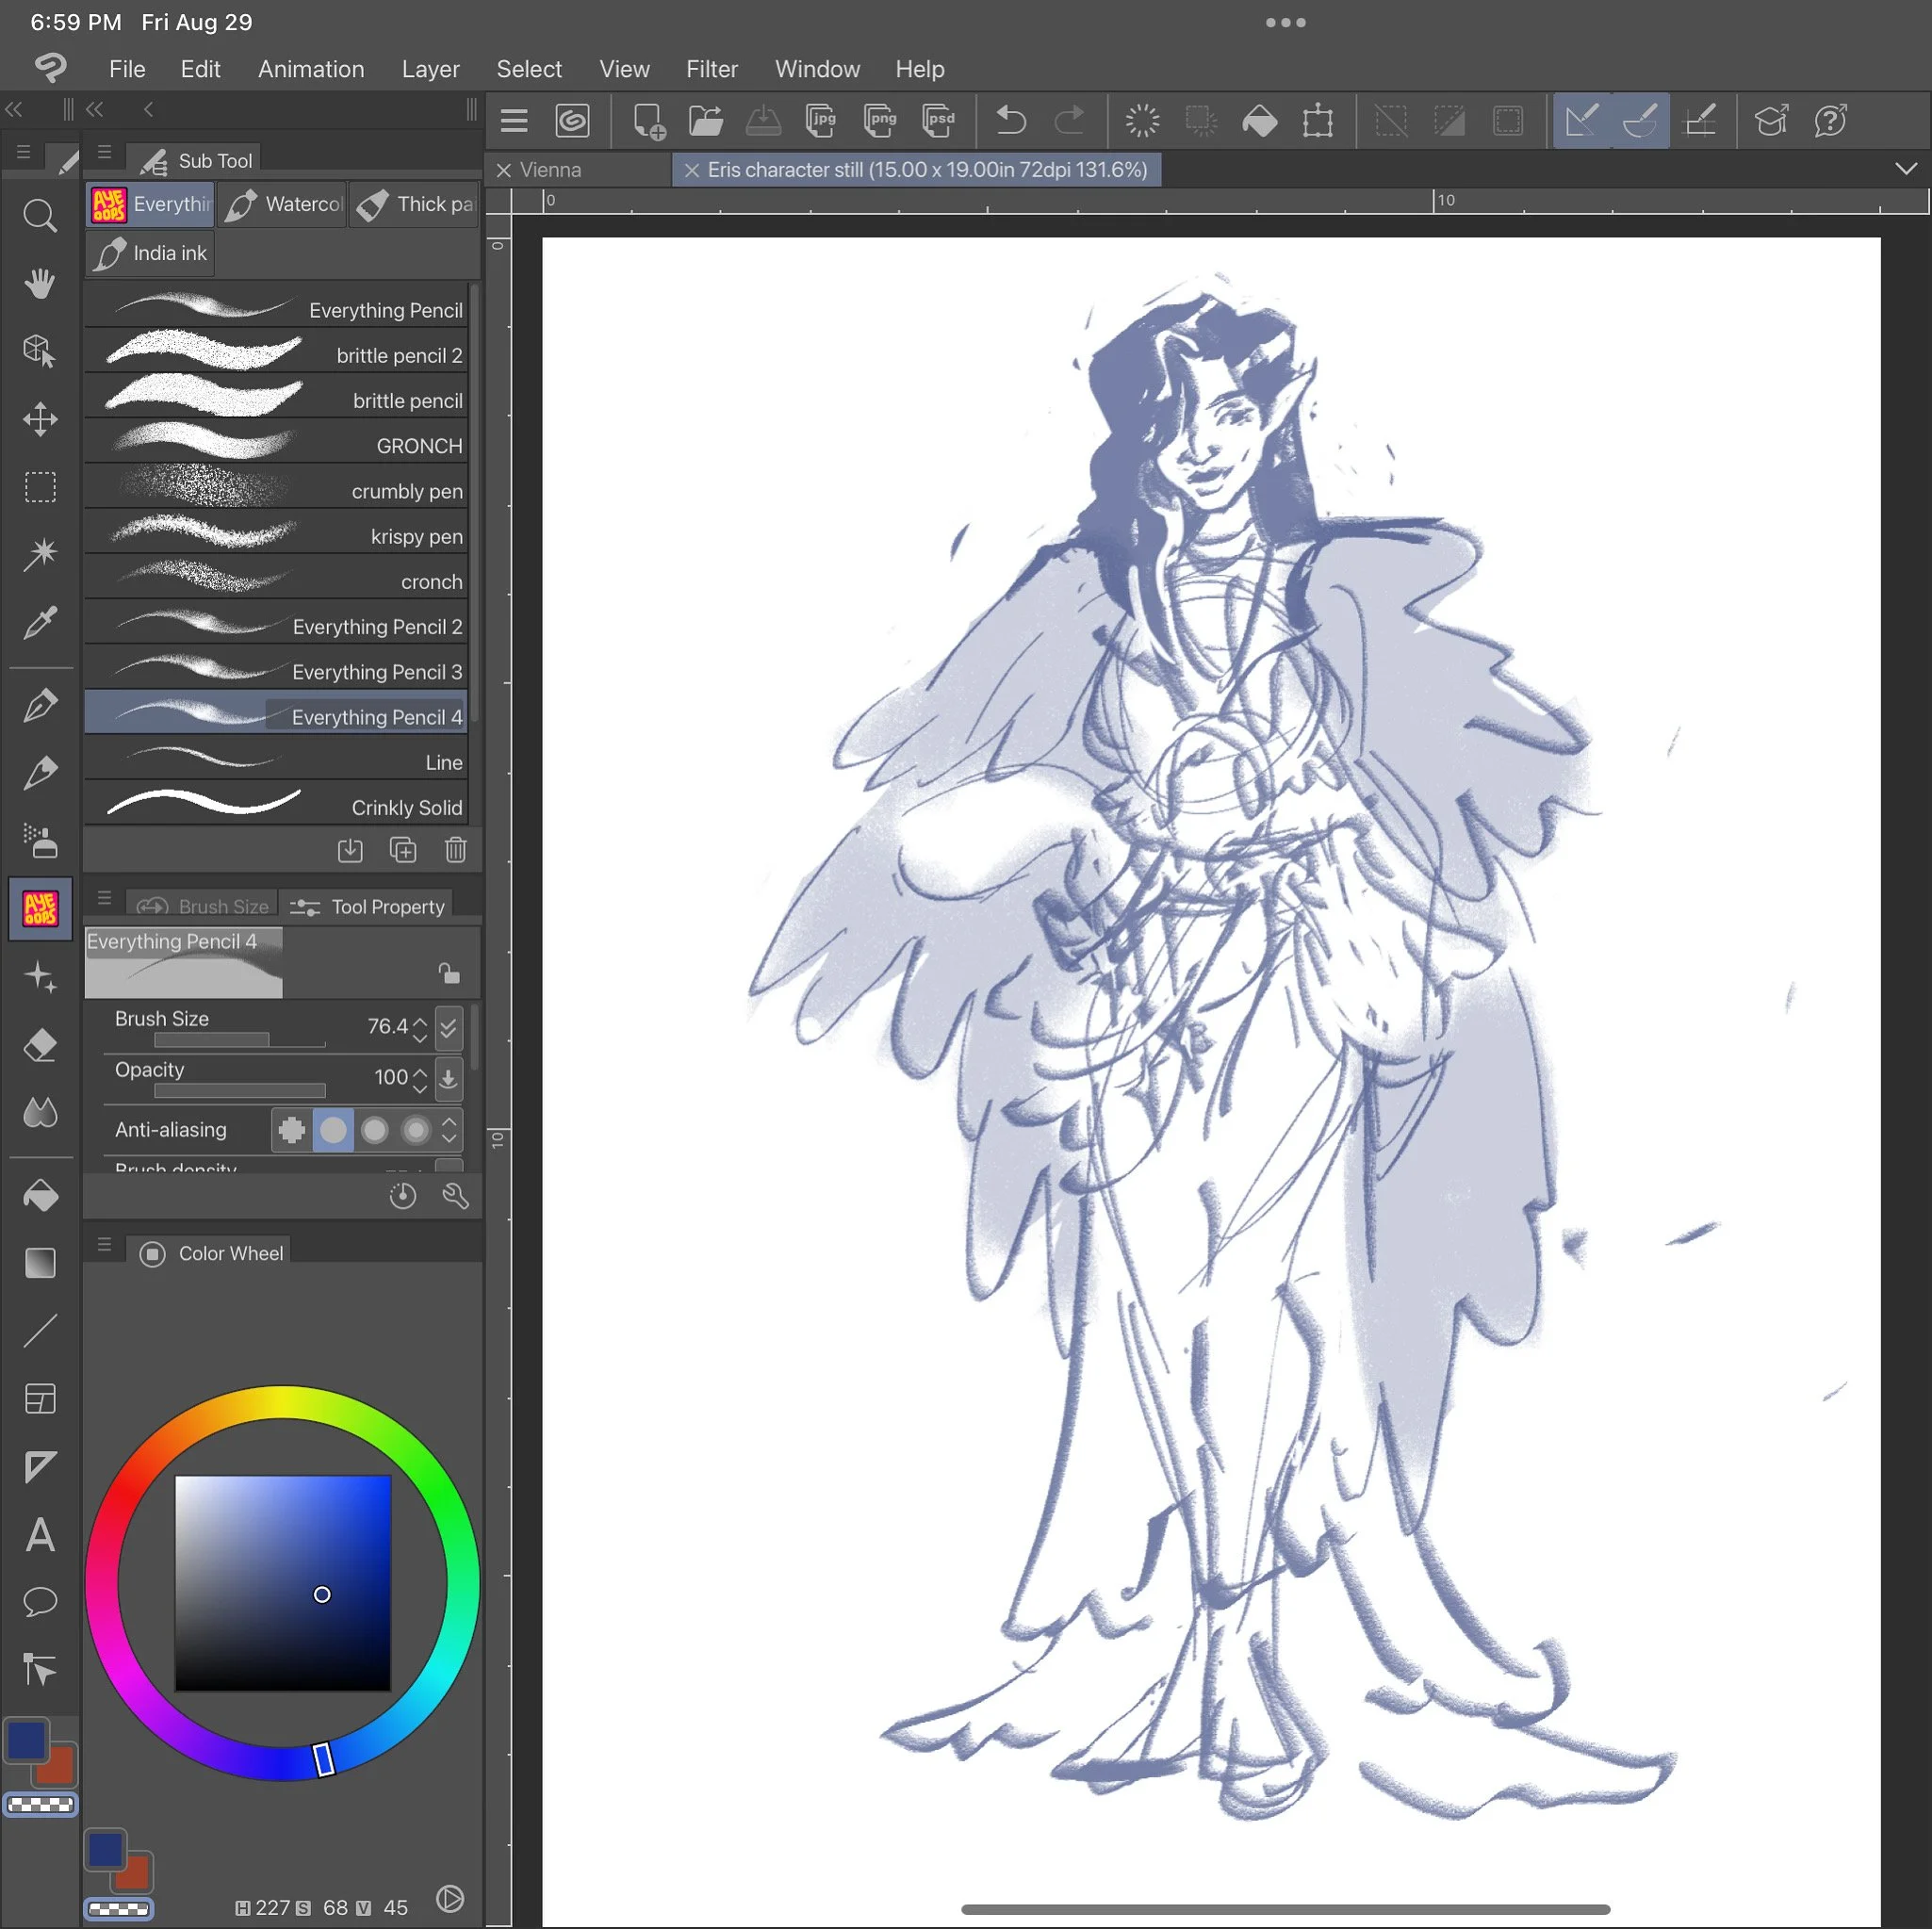The image size is (1932, 1929).
Task: Select transparent color swatch under color chips
Action: (x=40, y=1804)
